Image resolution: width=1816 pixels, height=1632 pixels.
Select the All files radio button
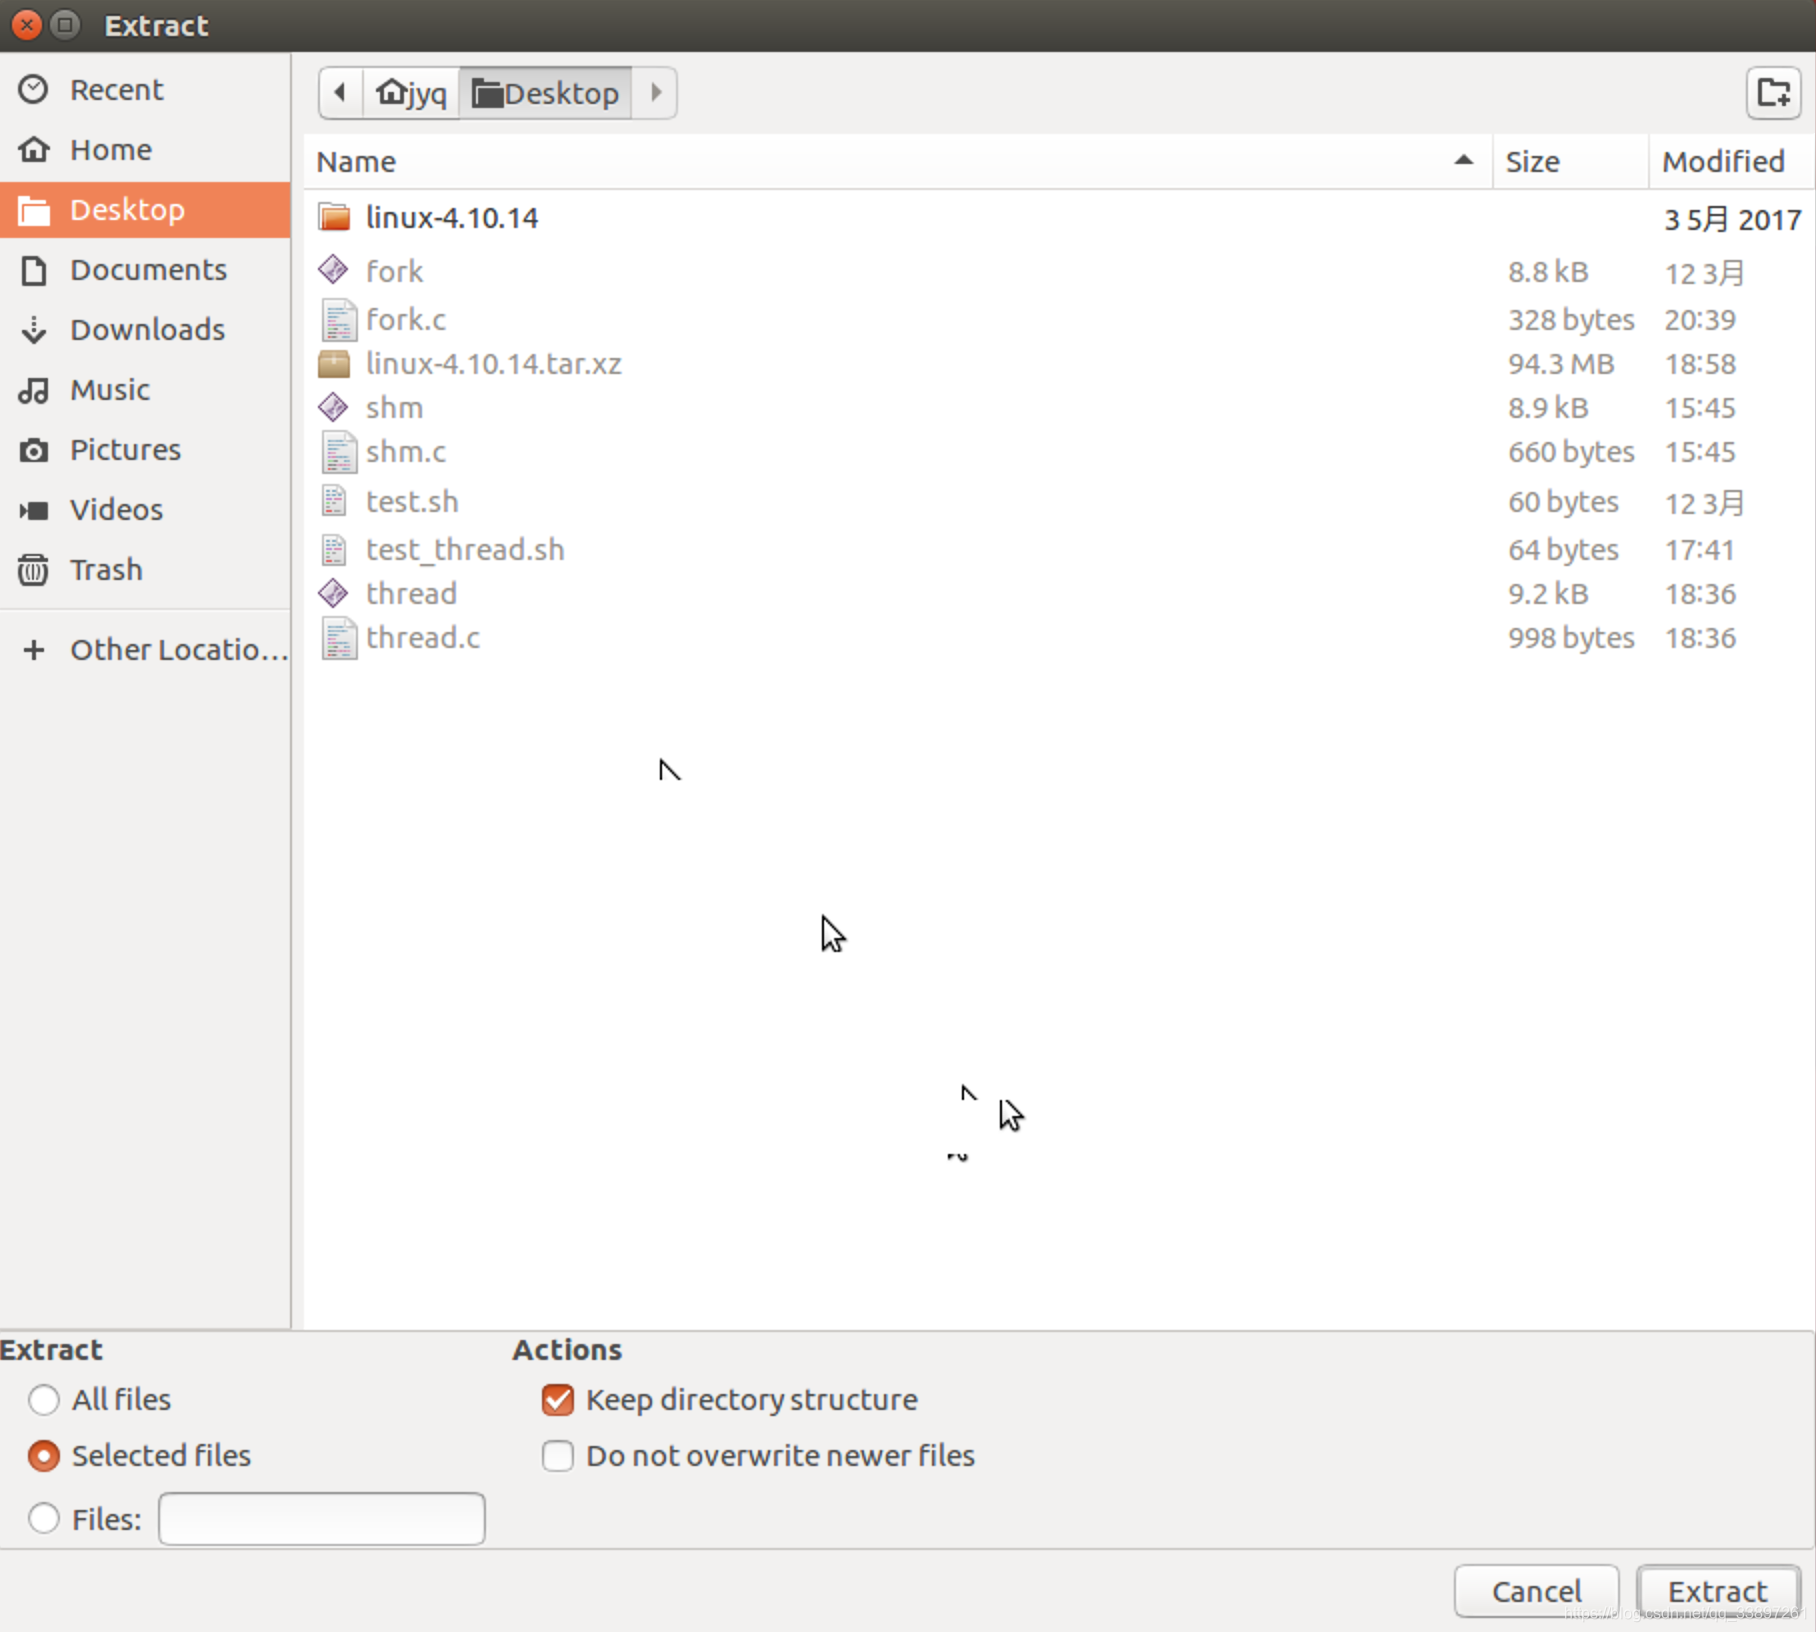(44, 1400)
